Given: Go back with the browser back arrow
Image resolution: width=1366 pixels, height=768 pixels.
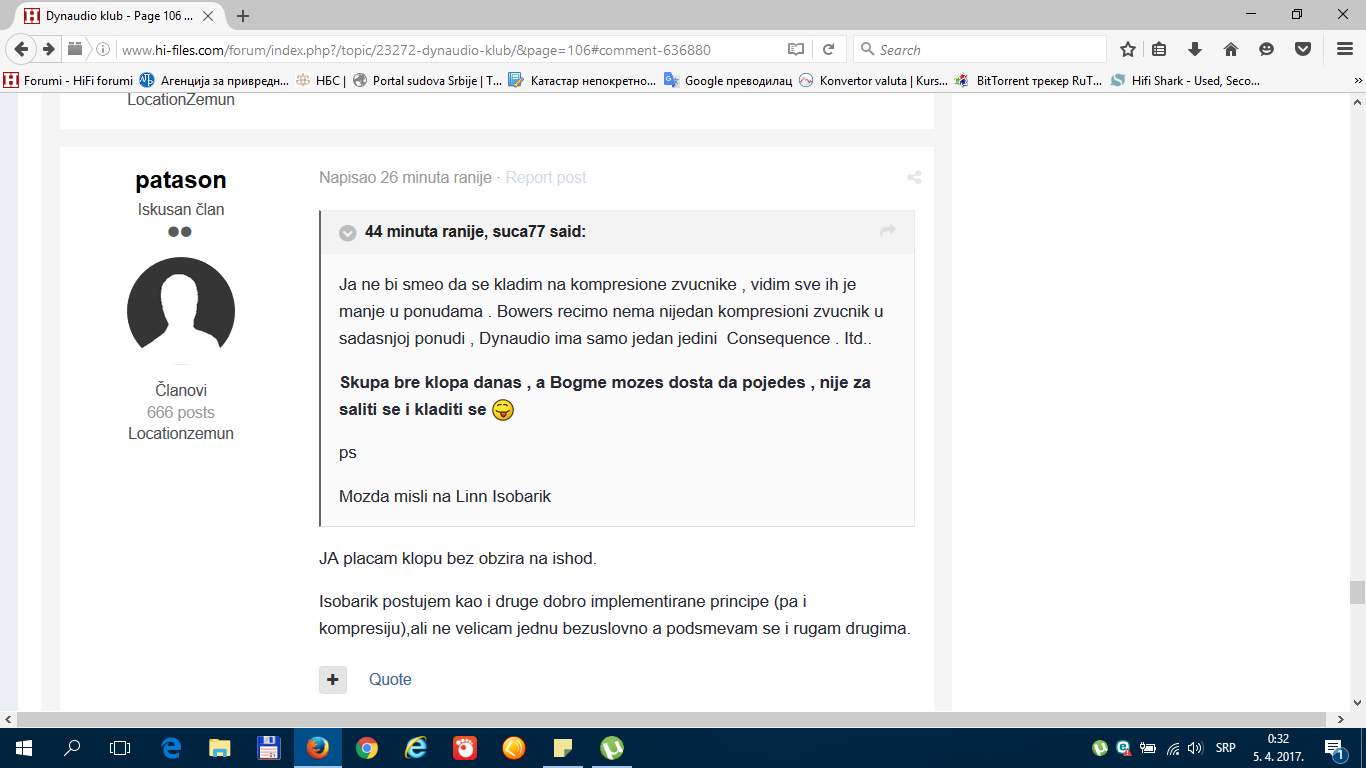Looking at the screenshot, I should click(x=22, y=49).
